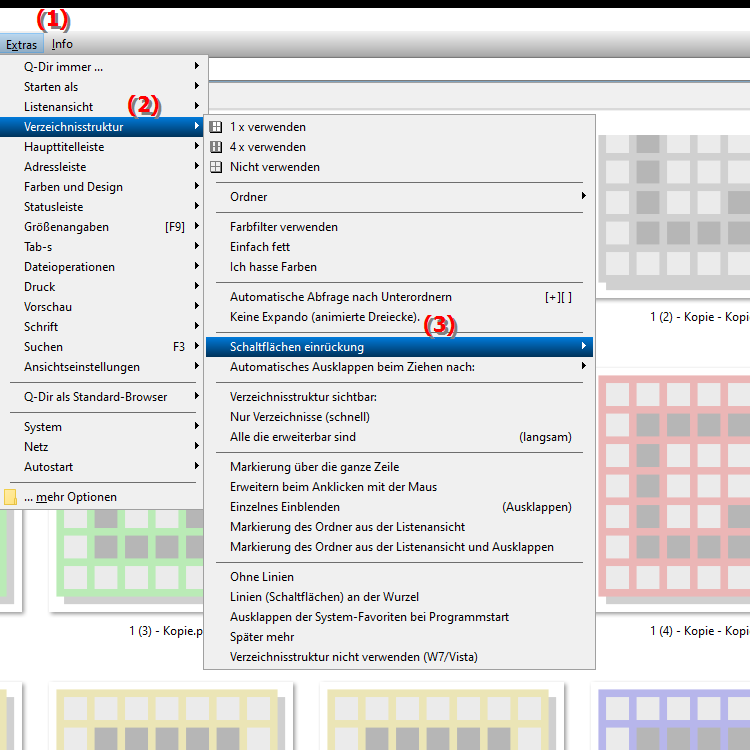Choose '1 x verwenden' option

click(399, 127)
